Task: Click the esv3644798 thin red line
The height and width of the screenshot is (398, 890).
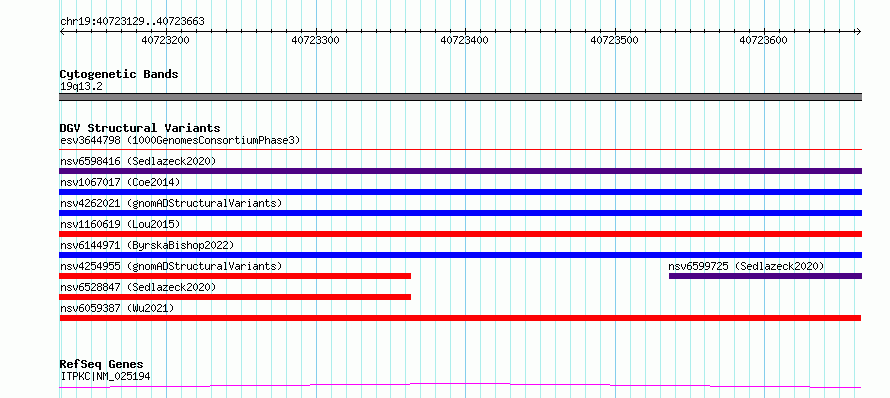Action: coord(460,150)
